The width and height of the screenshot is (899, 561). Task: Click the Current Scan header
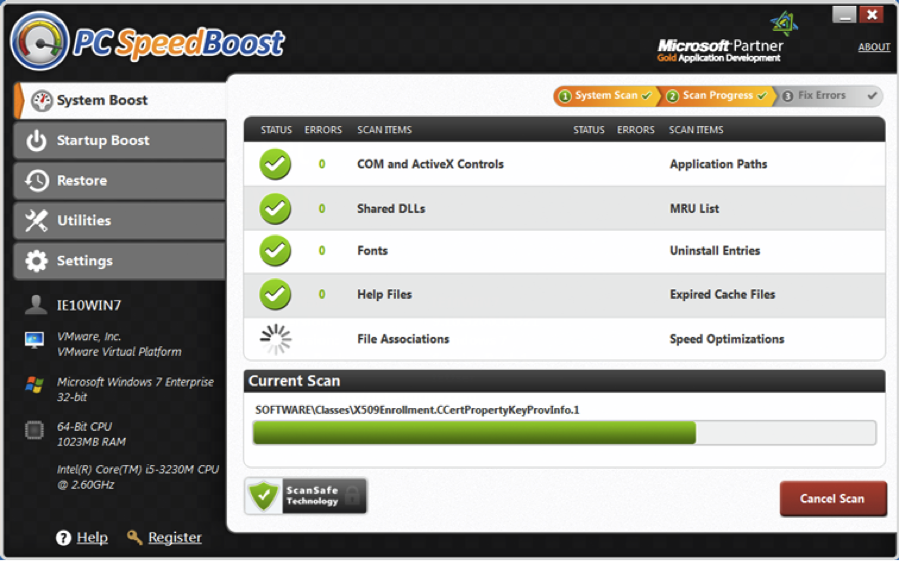564,381
